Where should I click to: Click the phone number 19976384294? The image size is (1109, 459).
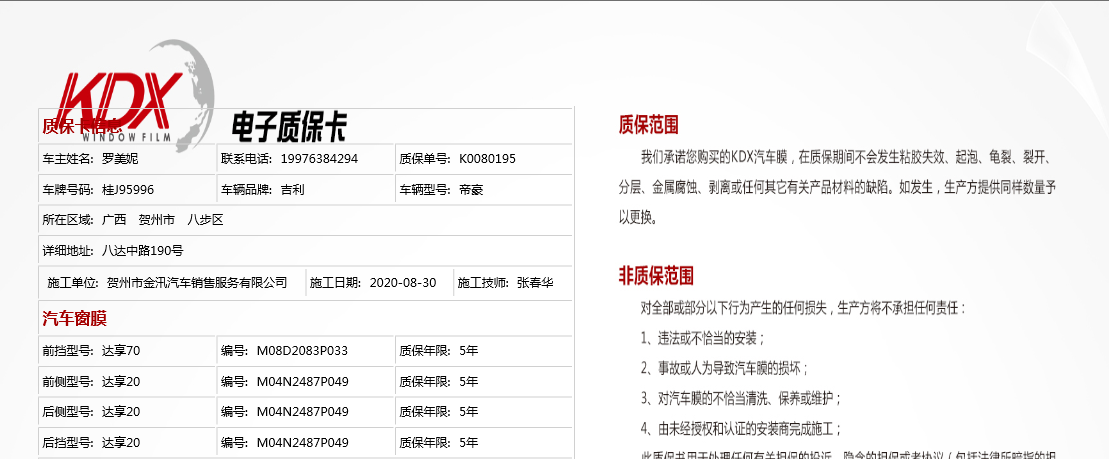click(319, 158)
